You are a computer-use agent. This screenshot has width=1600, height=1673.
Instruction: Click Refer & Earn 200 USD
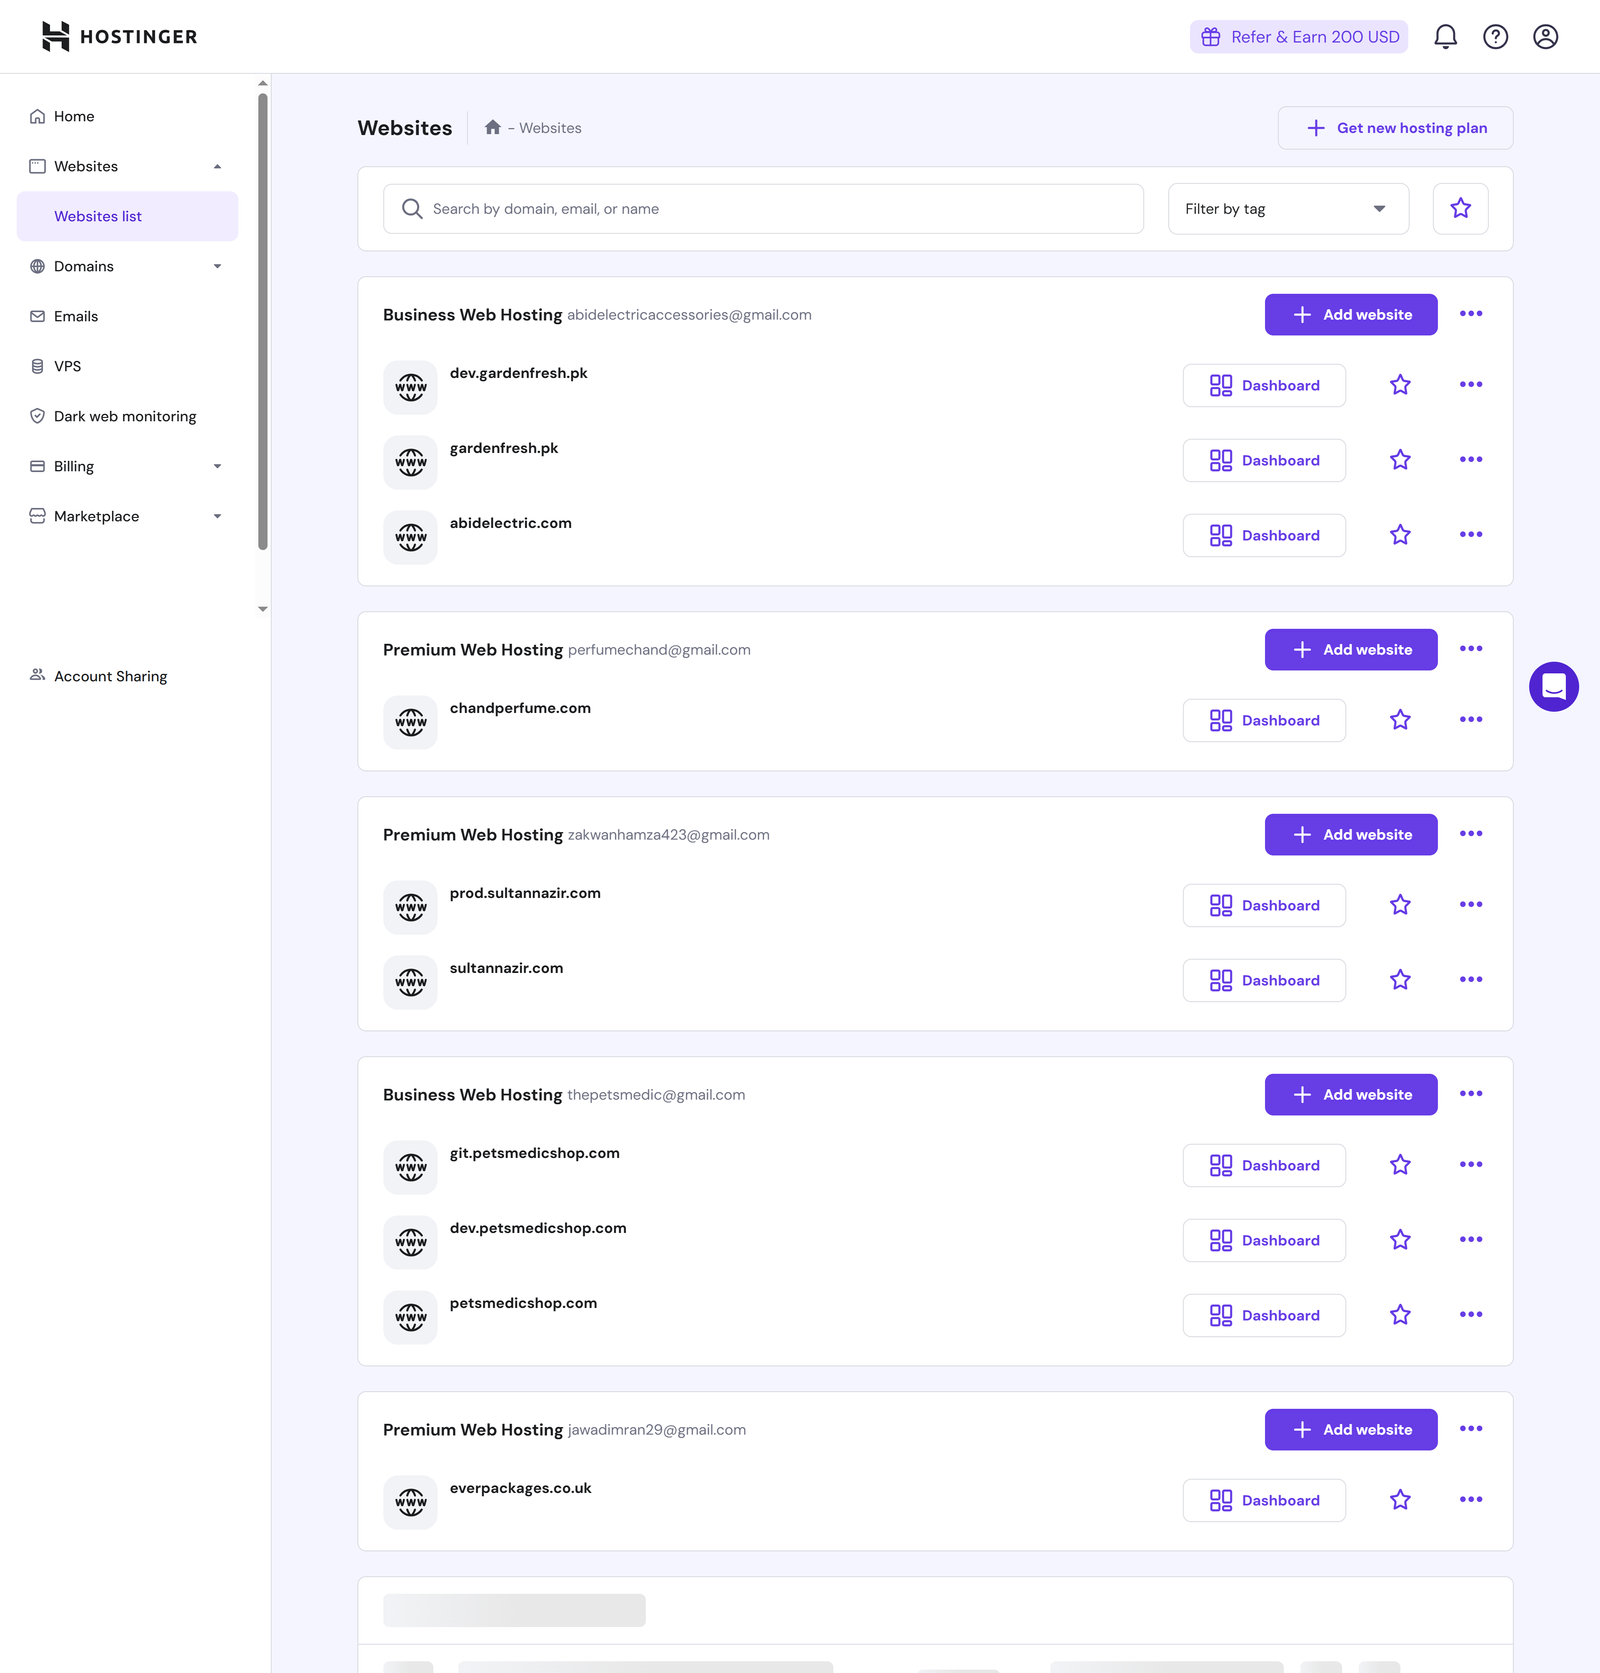pos(1298,37)
